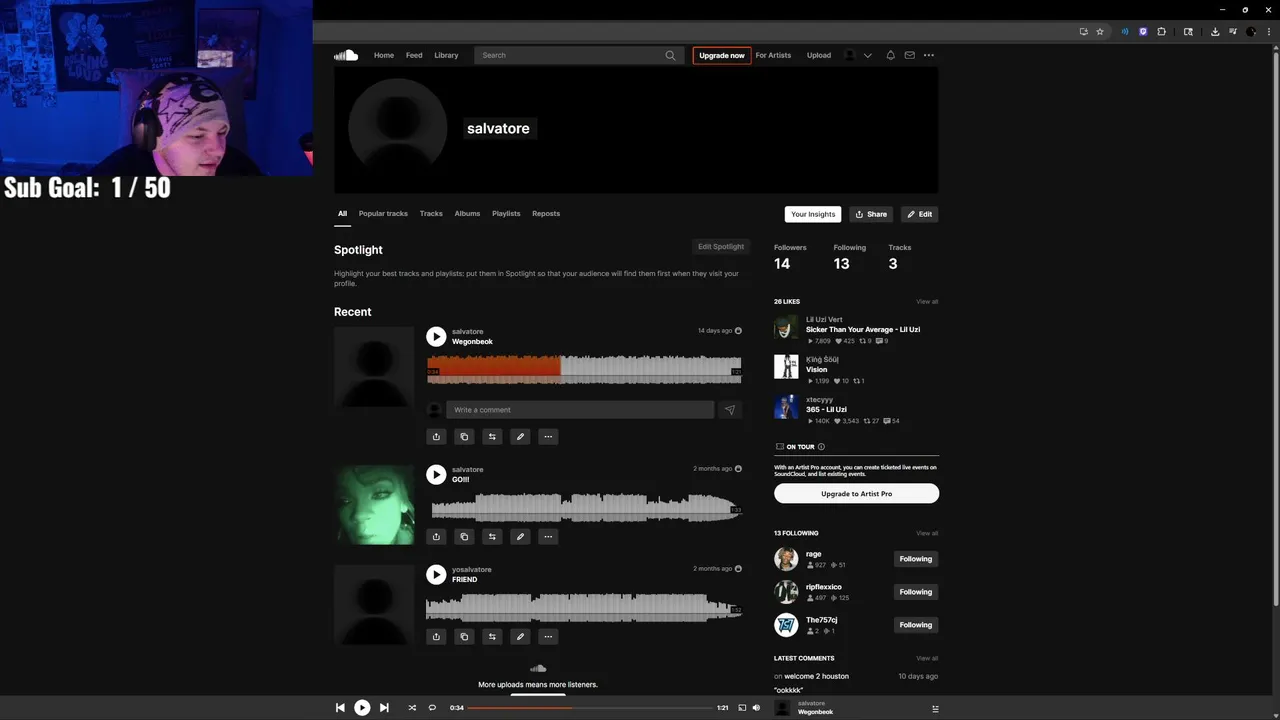Bookmark page with the star icon
Viewport: 1280px width, 720px height.
coord(1100,32)
